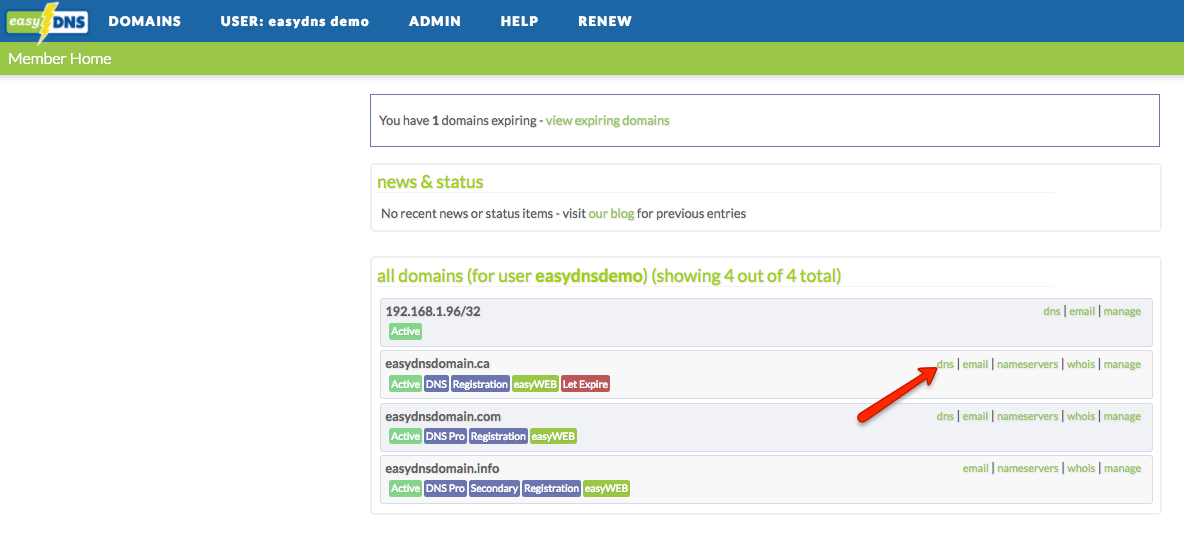The image size is (1184, 534).
Task: Open dns settings for easydnsdomain.ca
Action: (945, 364)
